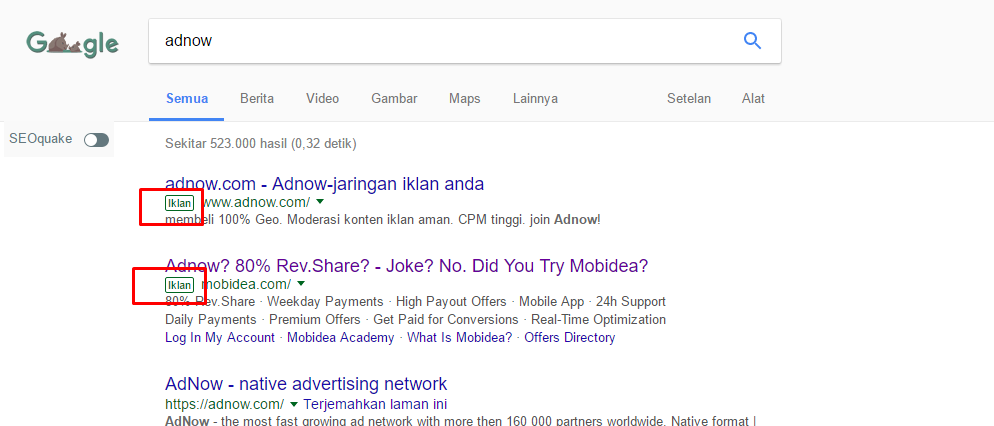The image size is (994, 426).
Task: Go to the Gambar tab
Action: (394, 99)
